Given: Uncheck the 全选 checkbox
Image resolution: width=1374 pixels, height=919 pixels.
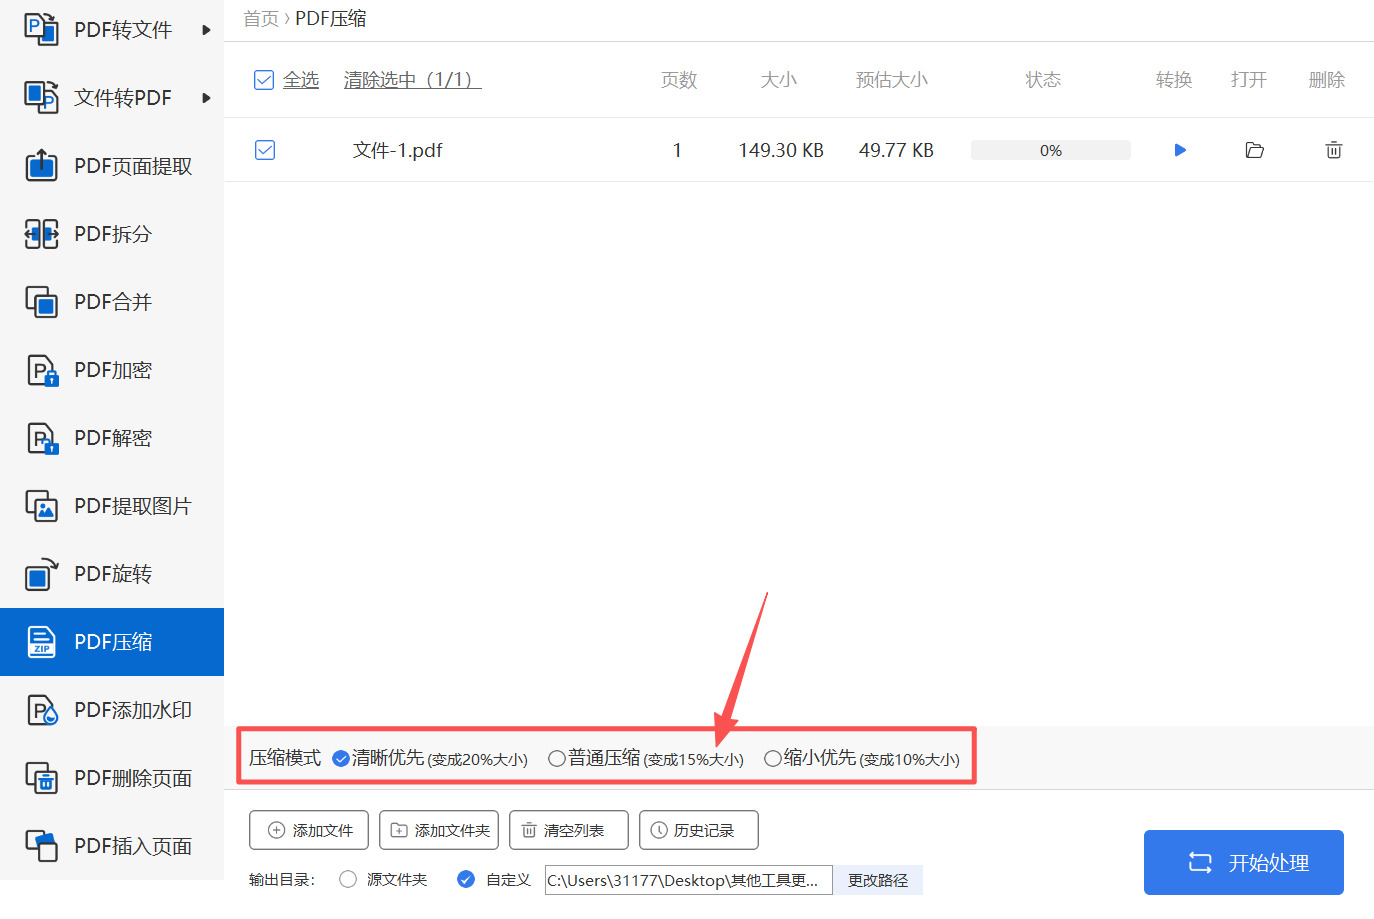Looking at the screenshot, I should coord(264,79).
